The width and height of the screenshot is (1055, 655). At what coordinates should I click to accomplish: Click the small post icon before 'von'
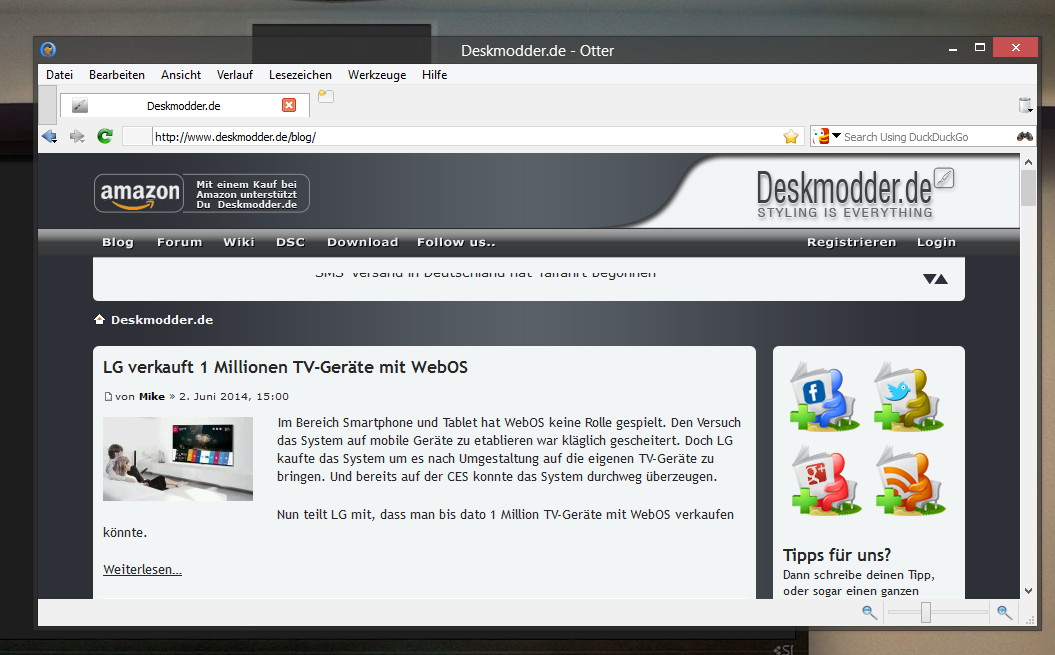click(108, 397)
